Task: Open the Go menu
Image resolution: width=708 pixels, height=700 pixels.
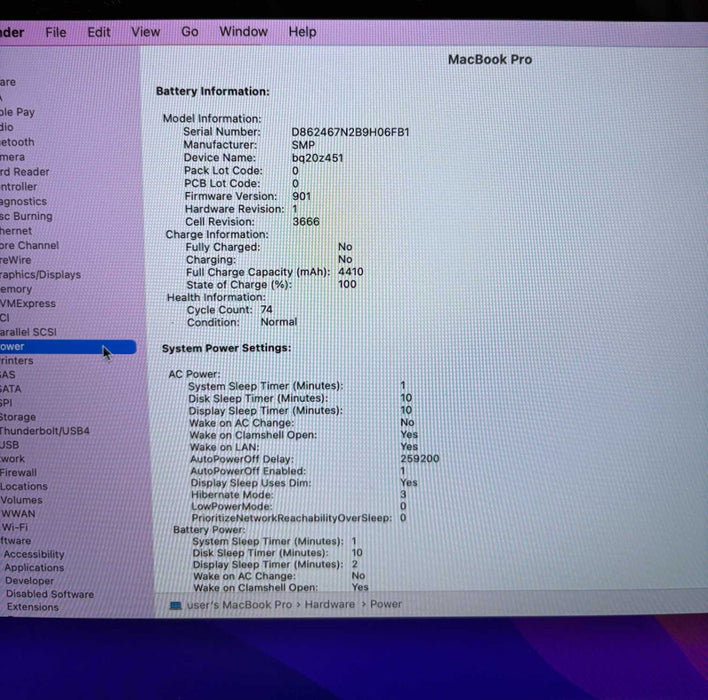Action: point(190,32)
